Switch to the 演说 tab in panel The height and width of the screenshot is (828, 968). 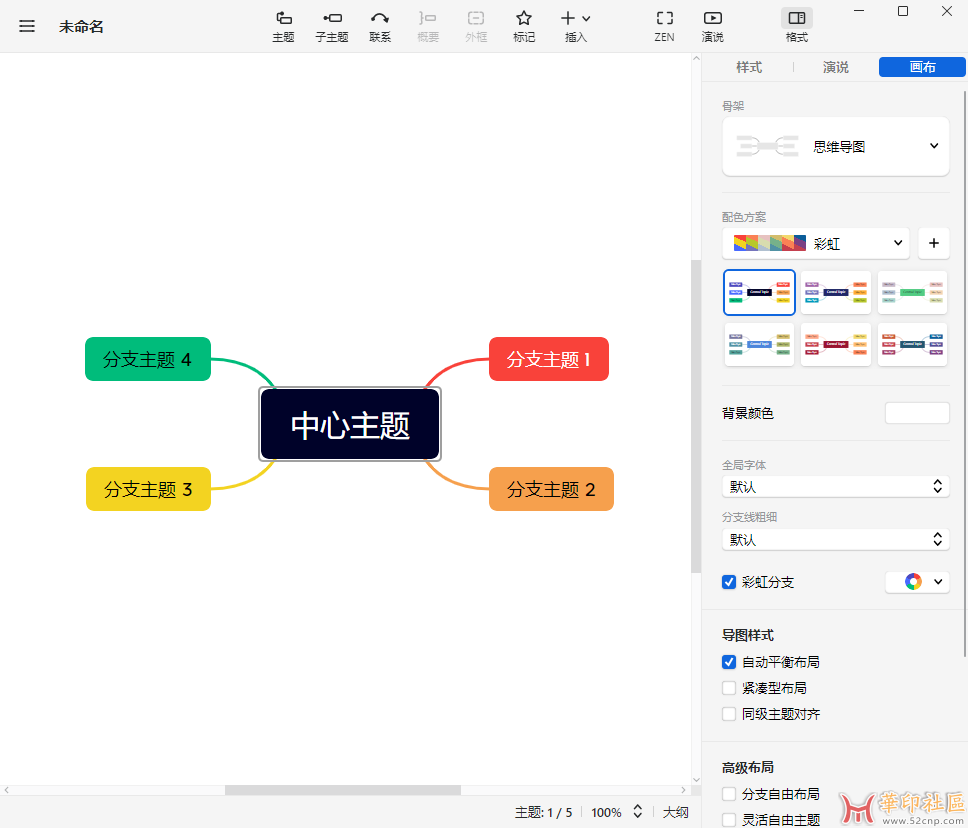[x=835, y=67]
